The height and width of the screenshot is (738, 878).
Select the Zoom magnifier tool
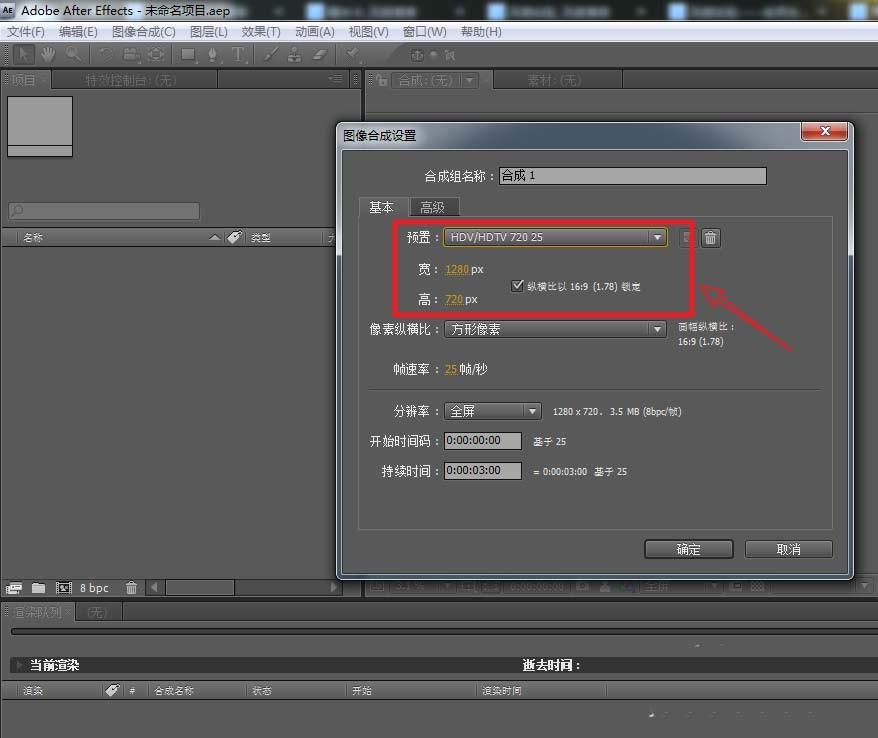[72, 54]
